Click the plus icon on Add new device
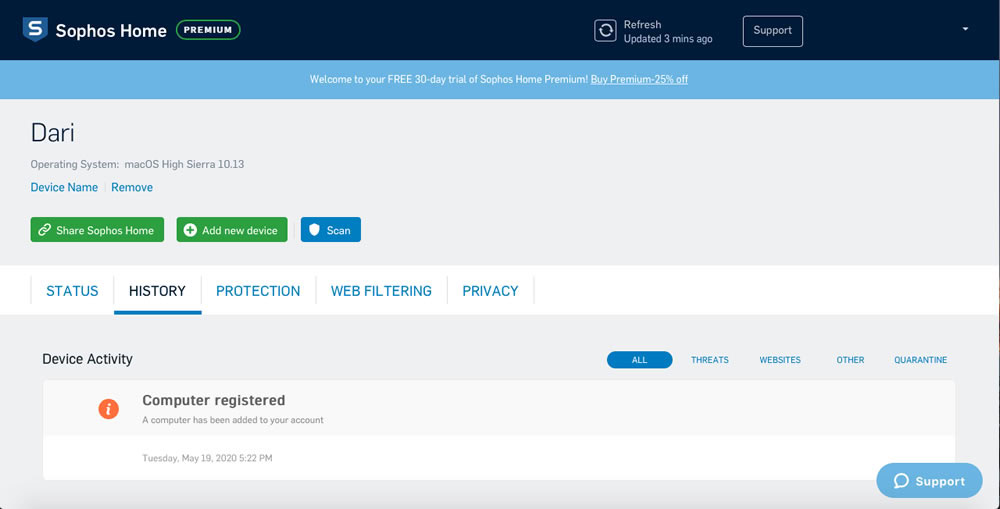 (x=190, y=230)
